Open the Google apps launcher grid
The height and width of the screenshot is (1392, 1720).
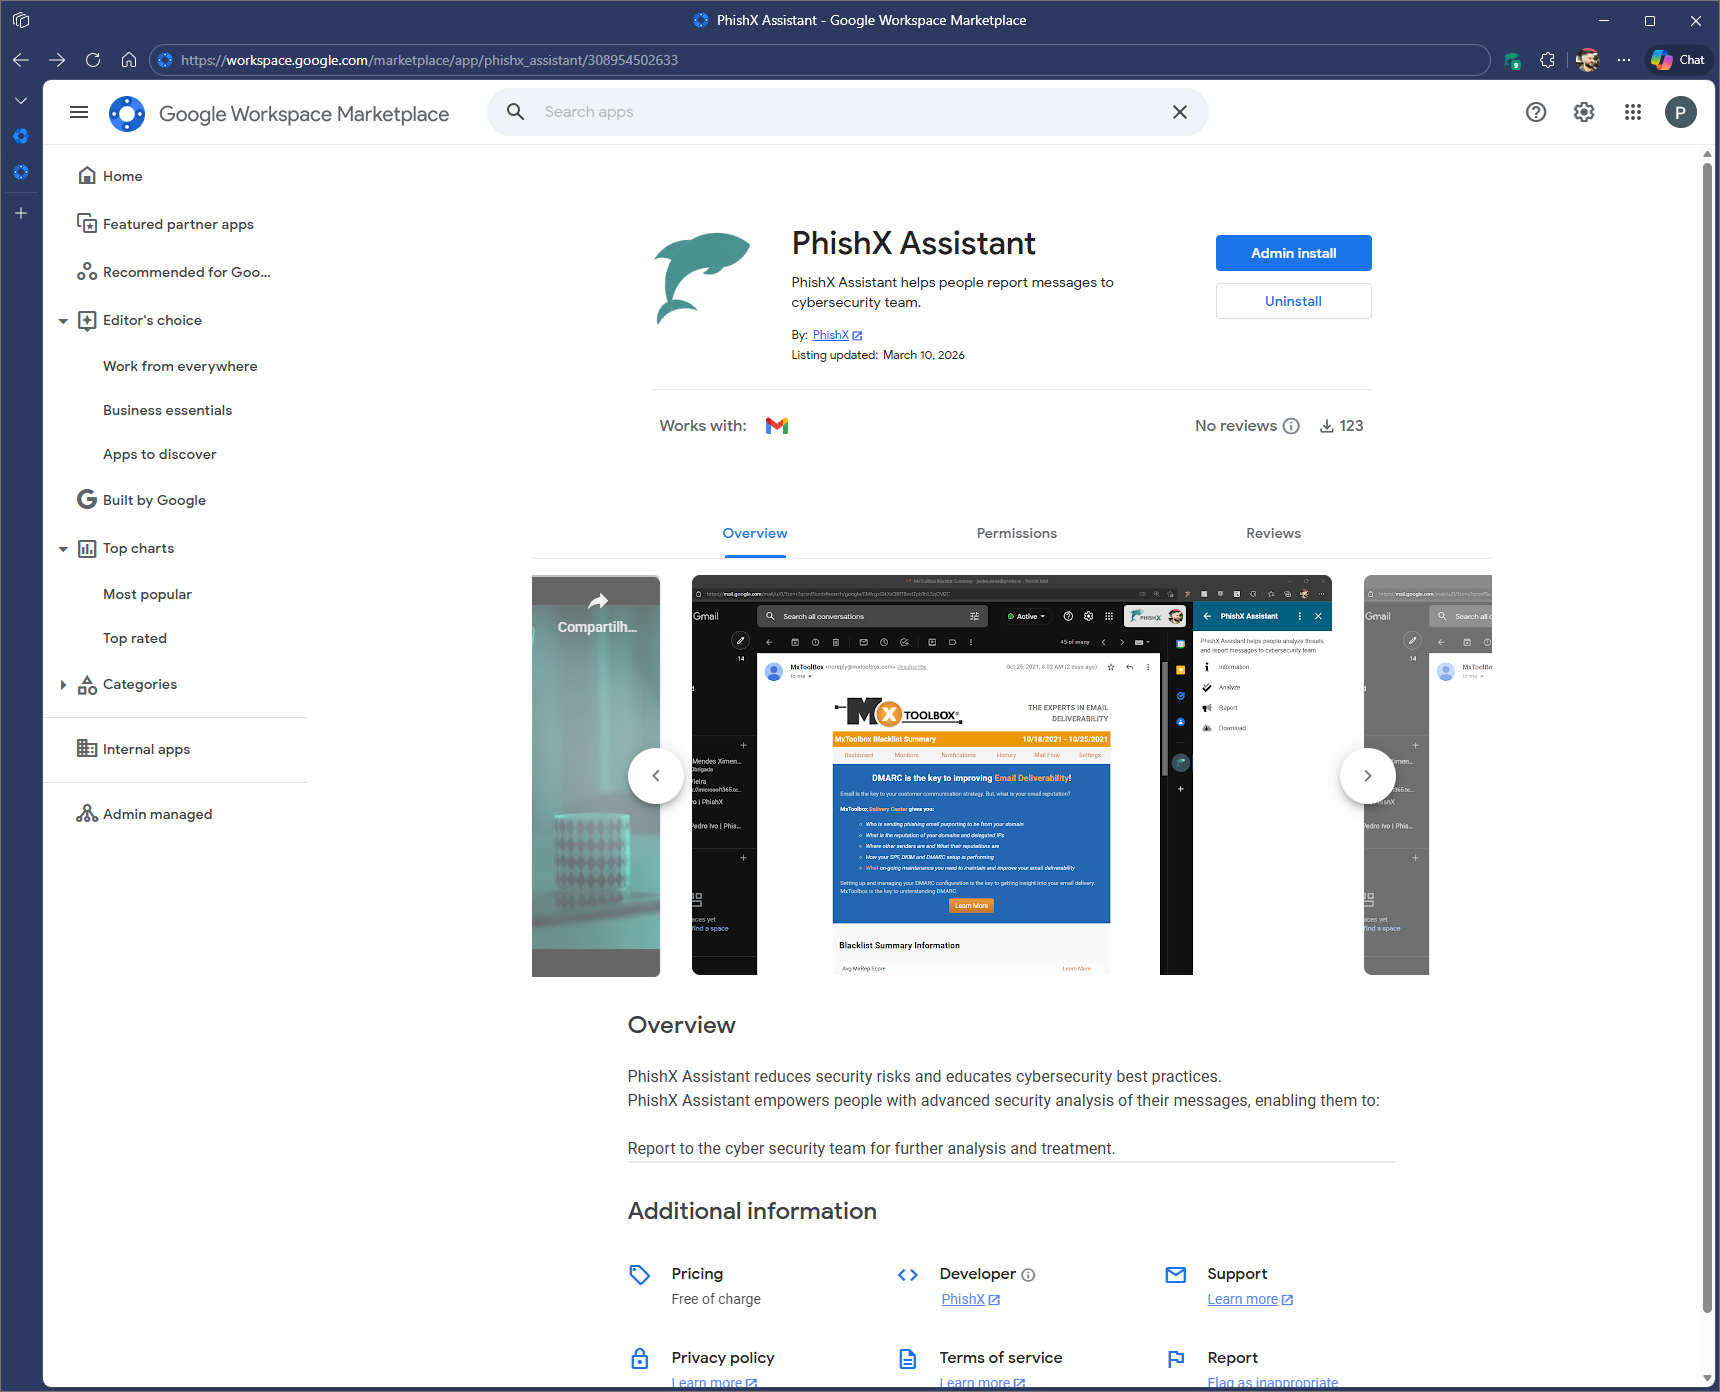tap(1632, 112)
